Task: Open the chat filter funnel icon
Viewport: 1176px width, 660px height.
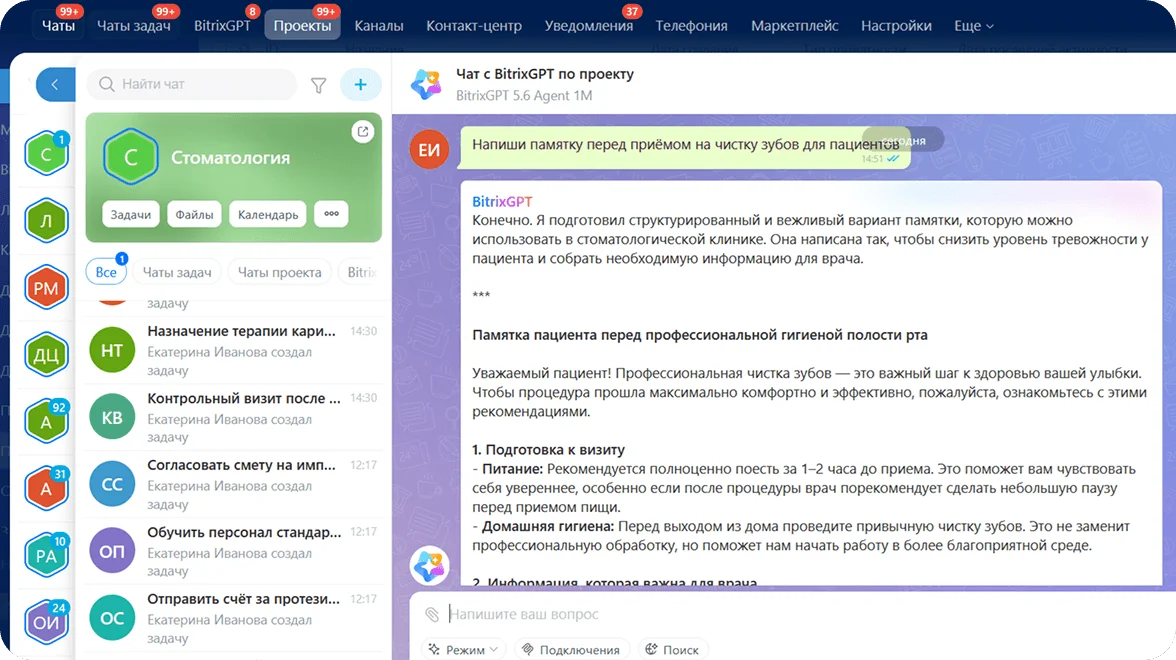Action: pyautogui.click(x=319, y=86)
